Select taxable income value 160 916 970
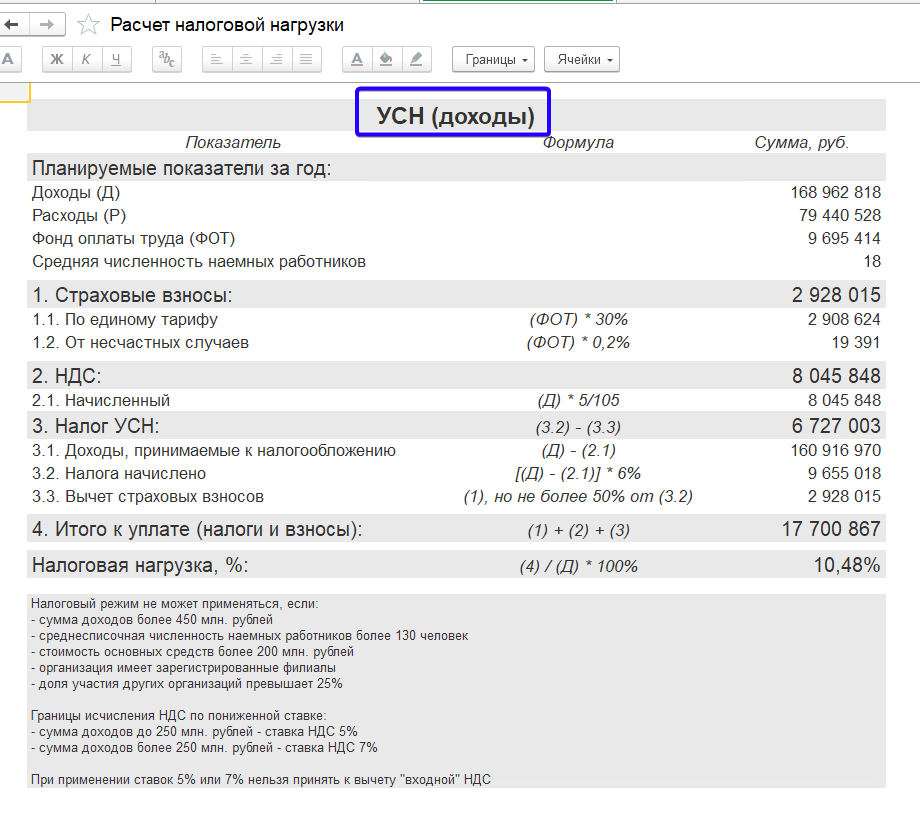The height and width of the screenshot is (835, 920). click(x=836, y=451)
